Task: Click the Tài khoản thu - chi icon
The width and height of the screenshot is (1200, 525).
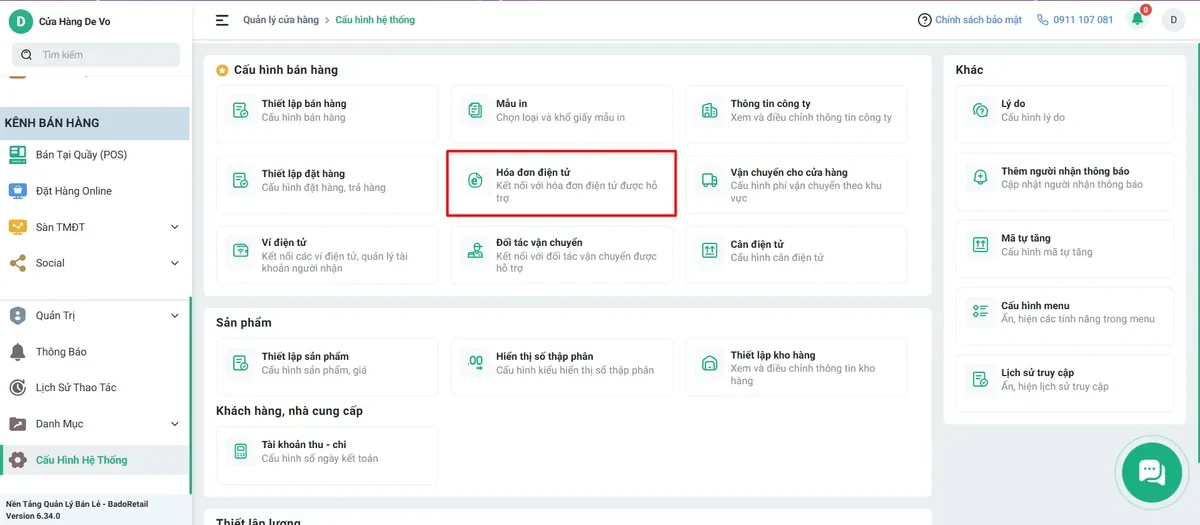Action: pos(240,451)
